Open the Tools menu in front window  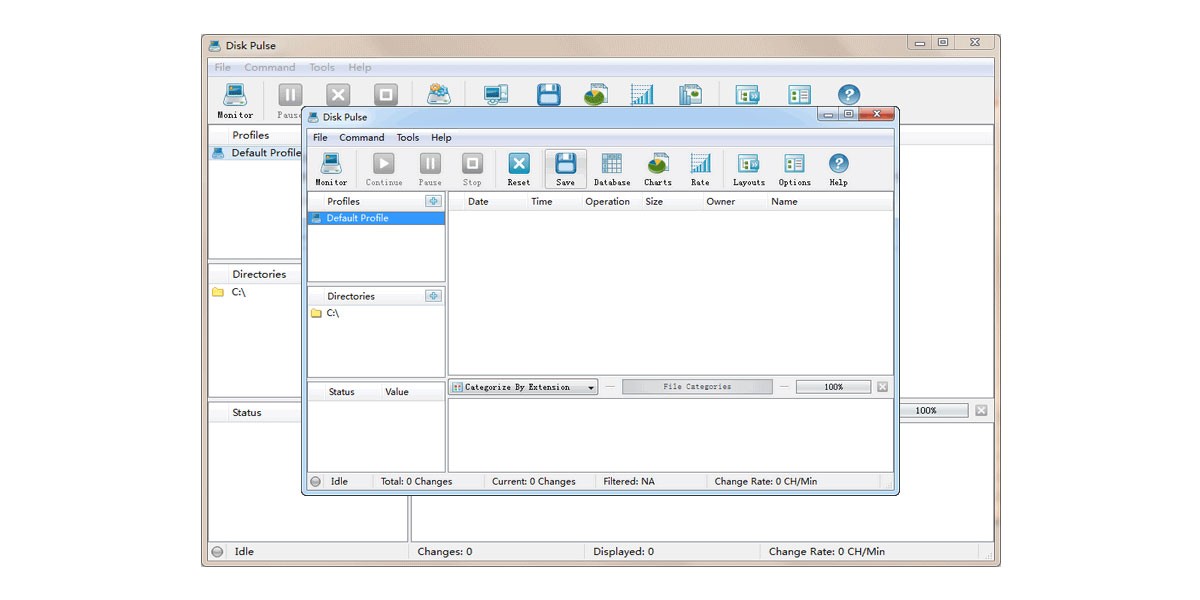click(x=408, y=137)
